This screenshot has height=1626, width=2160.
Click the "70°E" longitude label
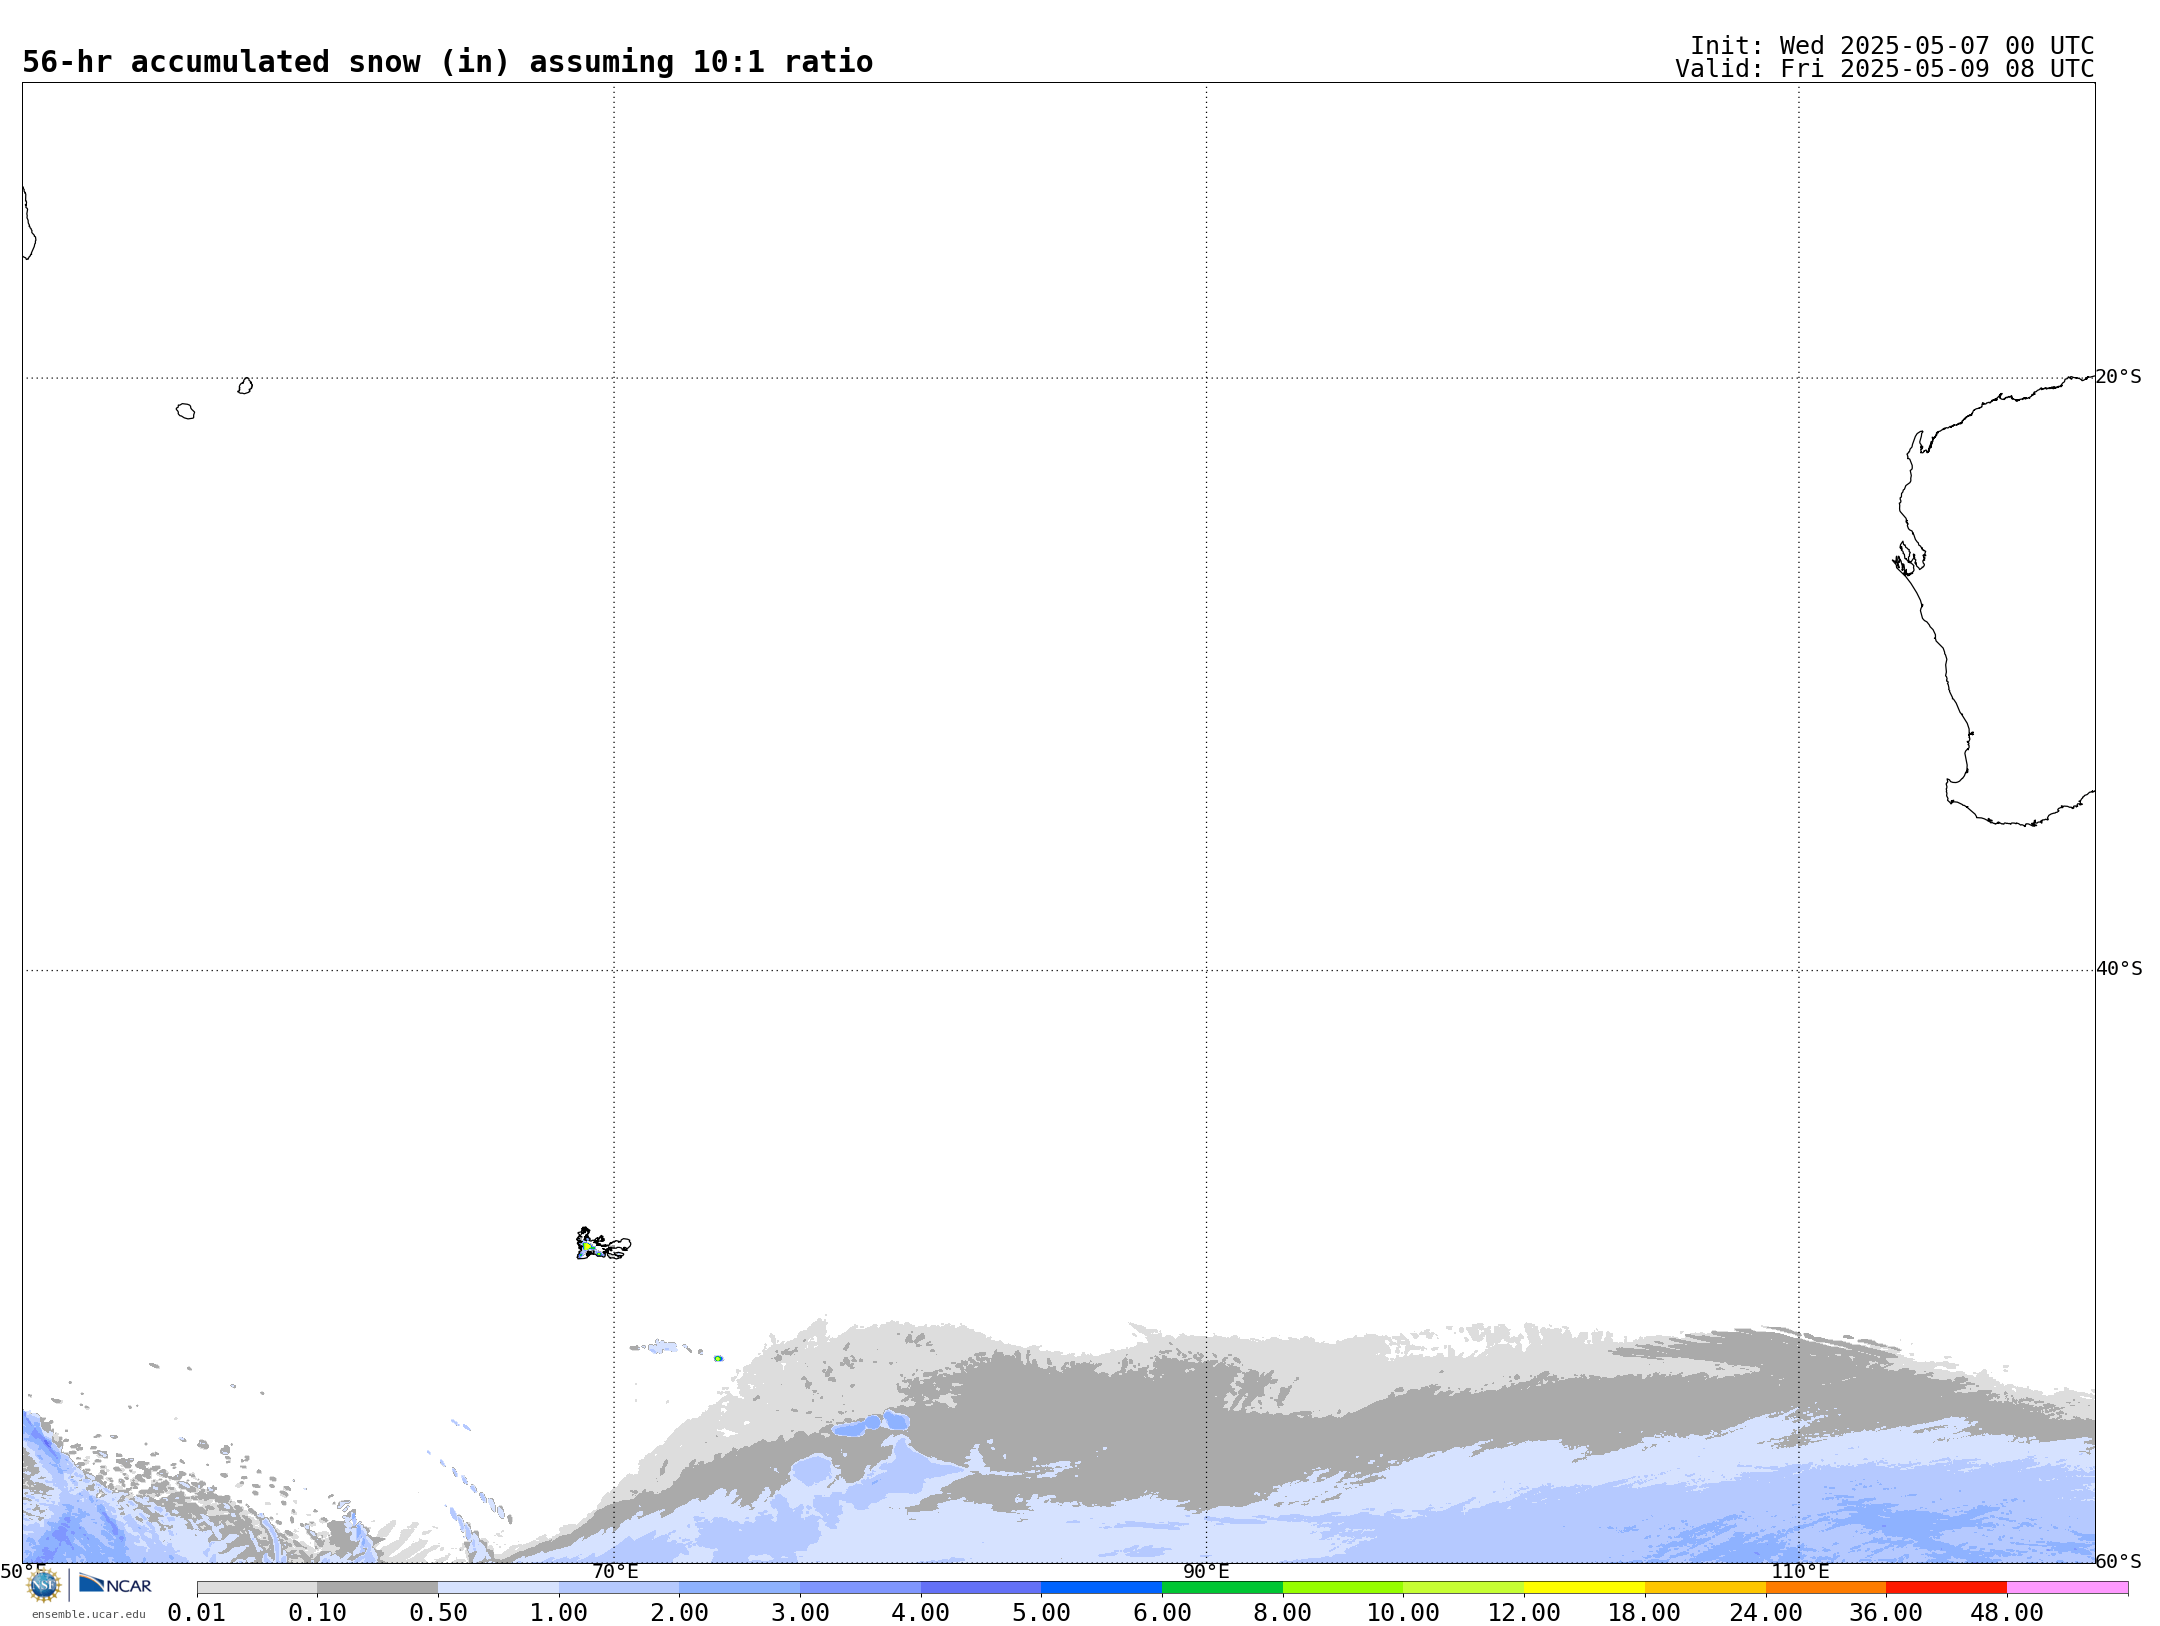[x=615, y=1572]
